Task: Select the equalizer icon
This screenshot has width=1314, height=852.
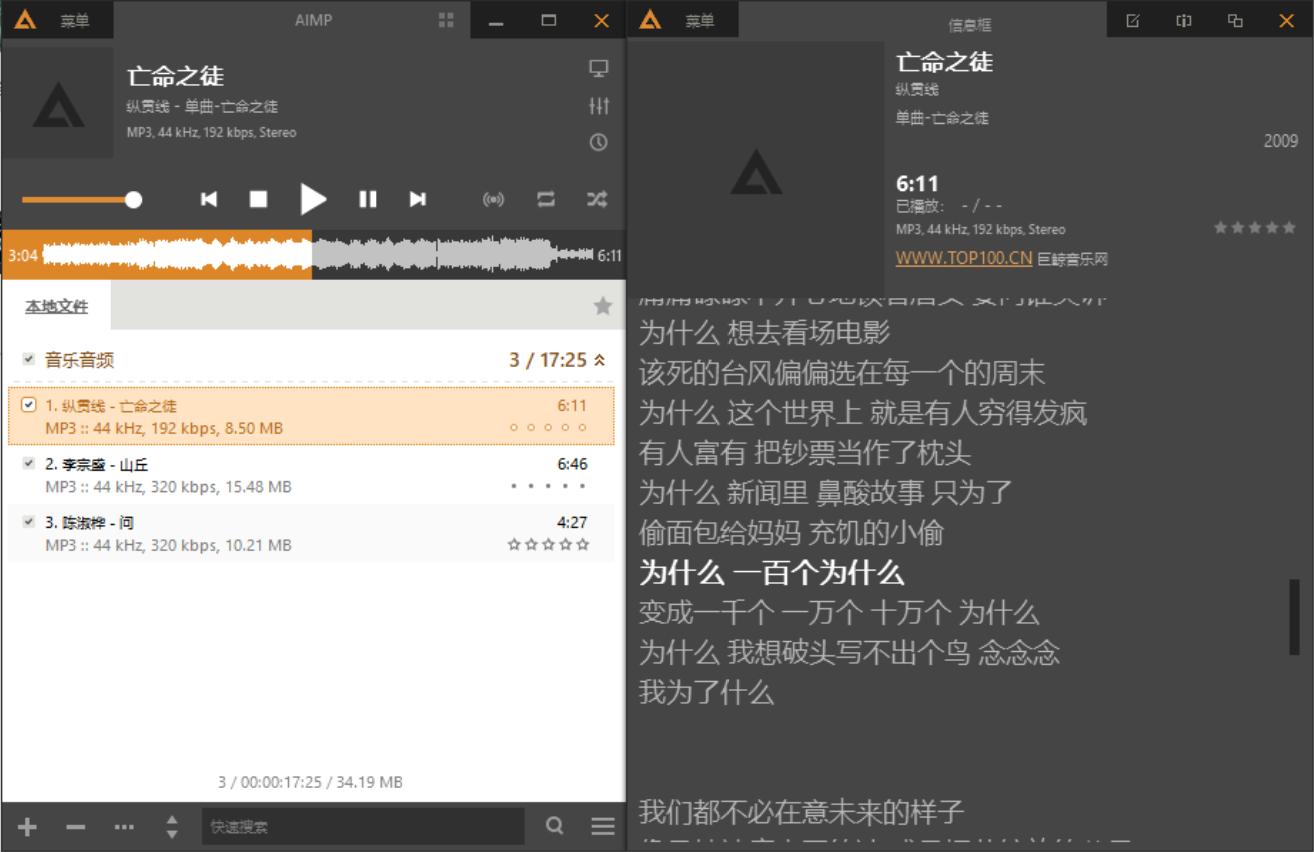Action: 600,106
